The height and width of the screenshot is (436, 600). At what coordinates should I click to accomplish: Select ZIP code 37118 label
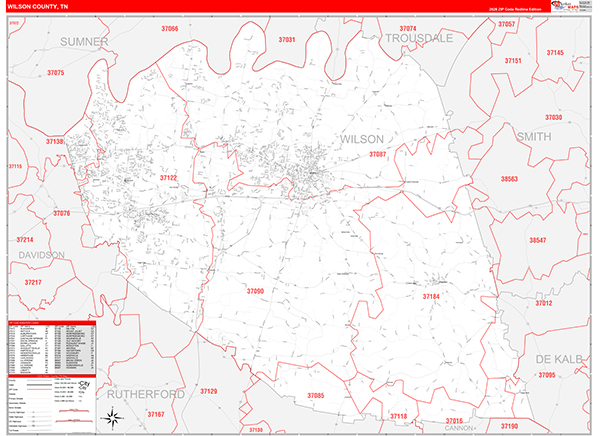click(399, 416)
